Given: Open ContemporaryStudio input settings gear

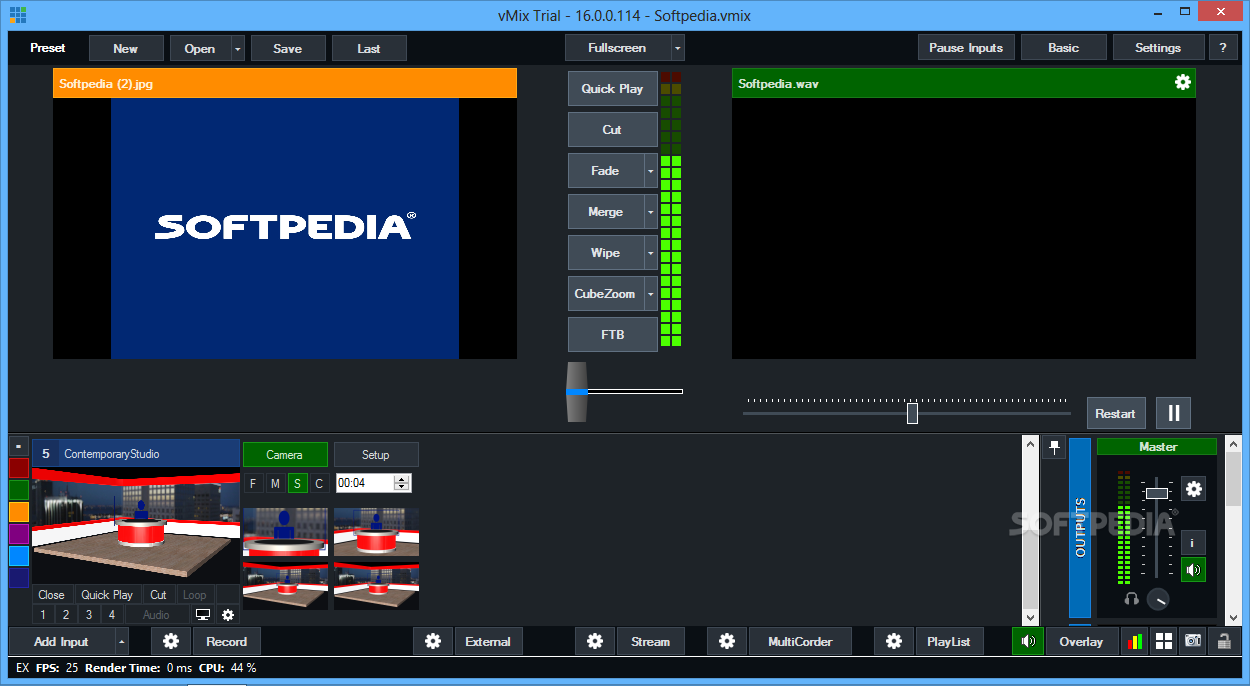Looking at the screenshot, I should click(228, 615).
